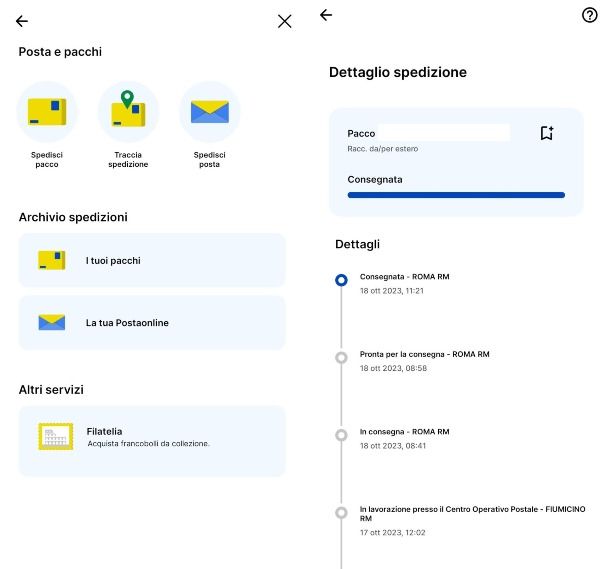Open the help question mark icon
This screenshot has height=569, width=610.
589,15
